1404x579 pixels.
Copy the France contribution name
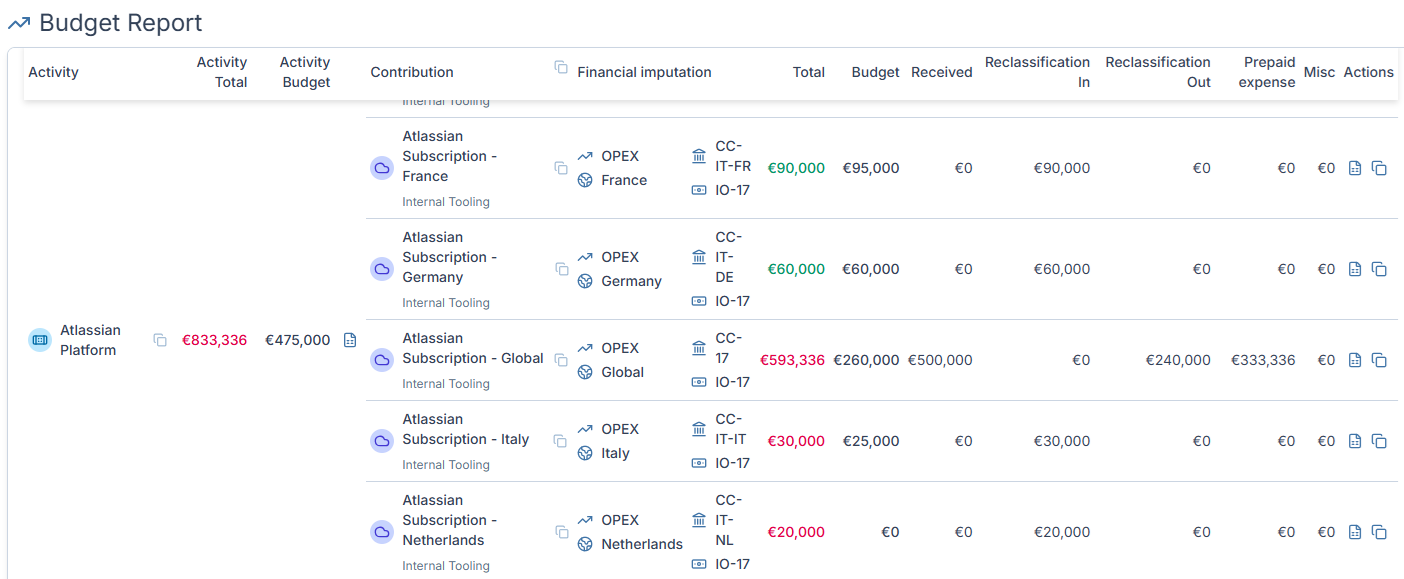[x=561, y=168]
